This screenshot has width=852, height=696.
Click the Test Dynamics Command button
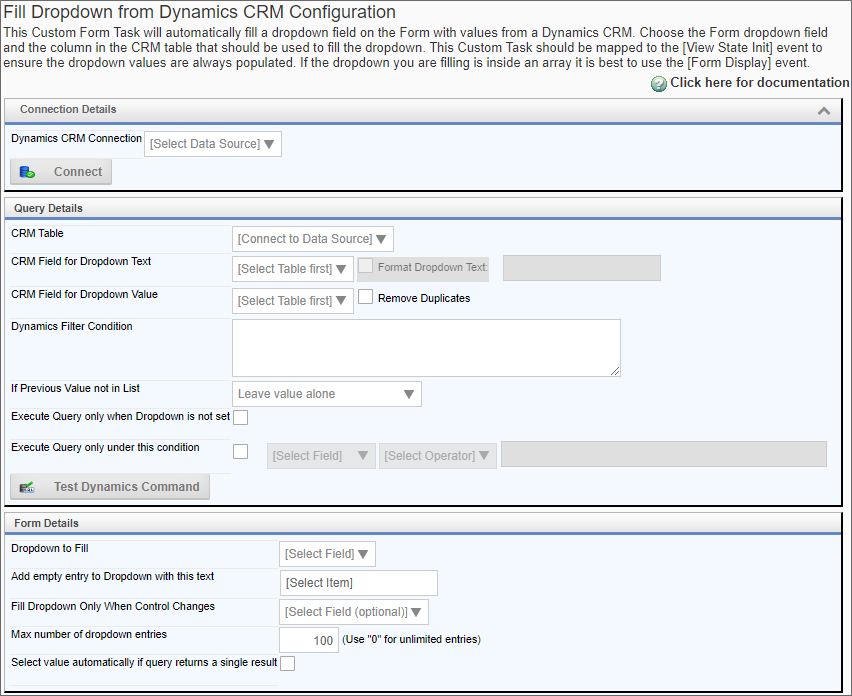click(x=110, y=487)
